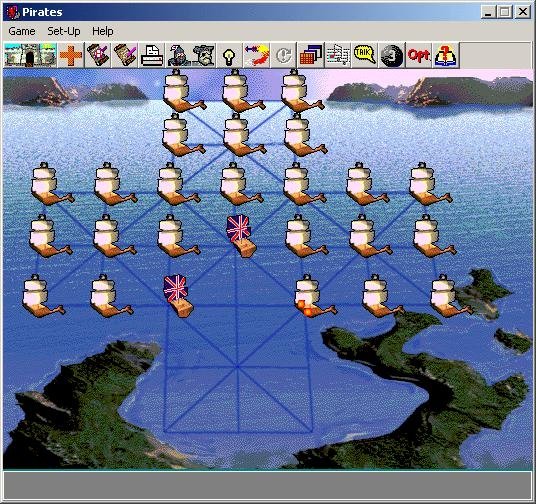The image size is (536, 504).
Task: Click the undo move arrow icon
Action: tap(256, 55)
